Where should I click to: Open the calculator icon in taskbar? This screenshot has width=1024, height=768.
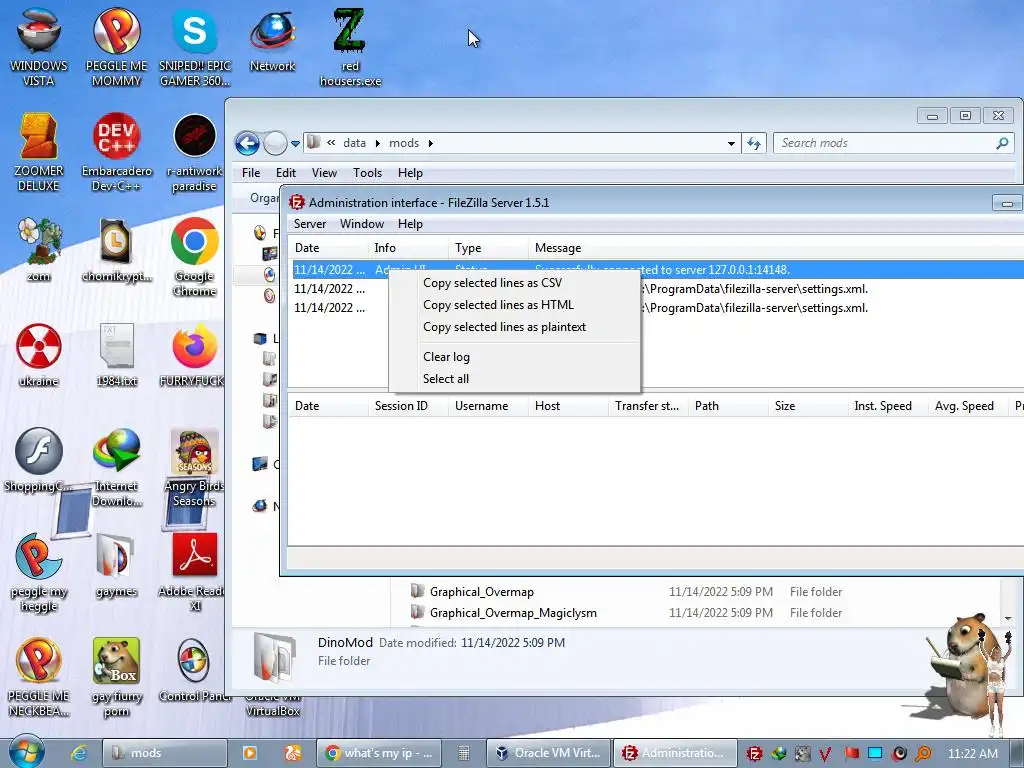click(464, 753)
